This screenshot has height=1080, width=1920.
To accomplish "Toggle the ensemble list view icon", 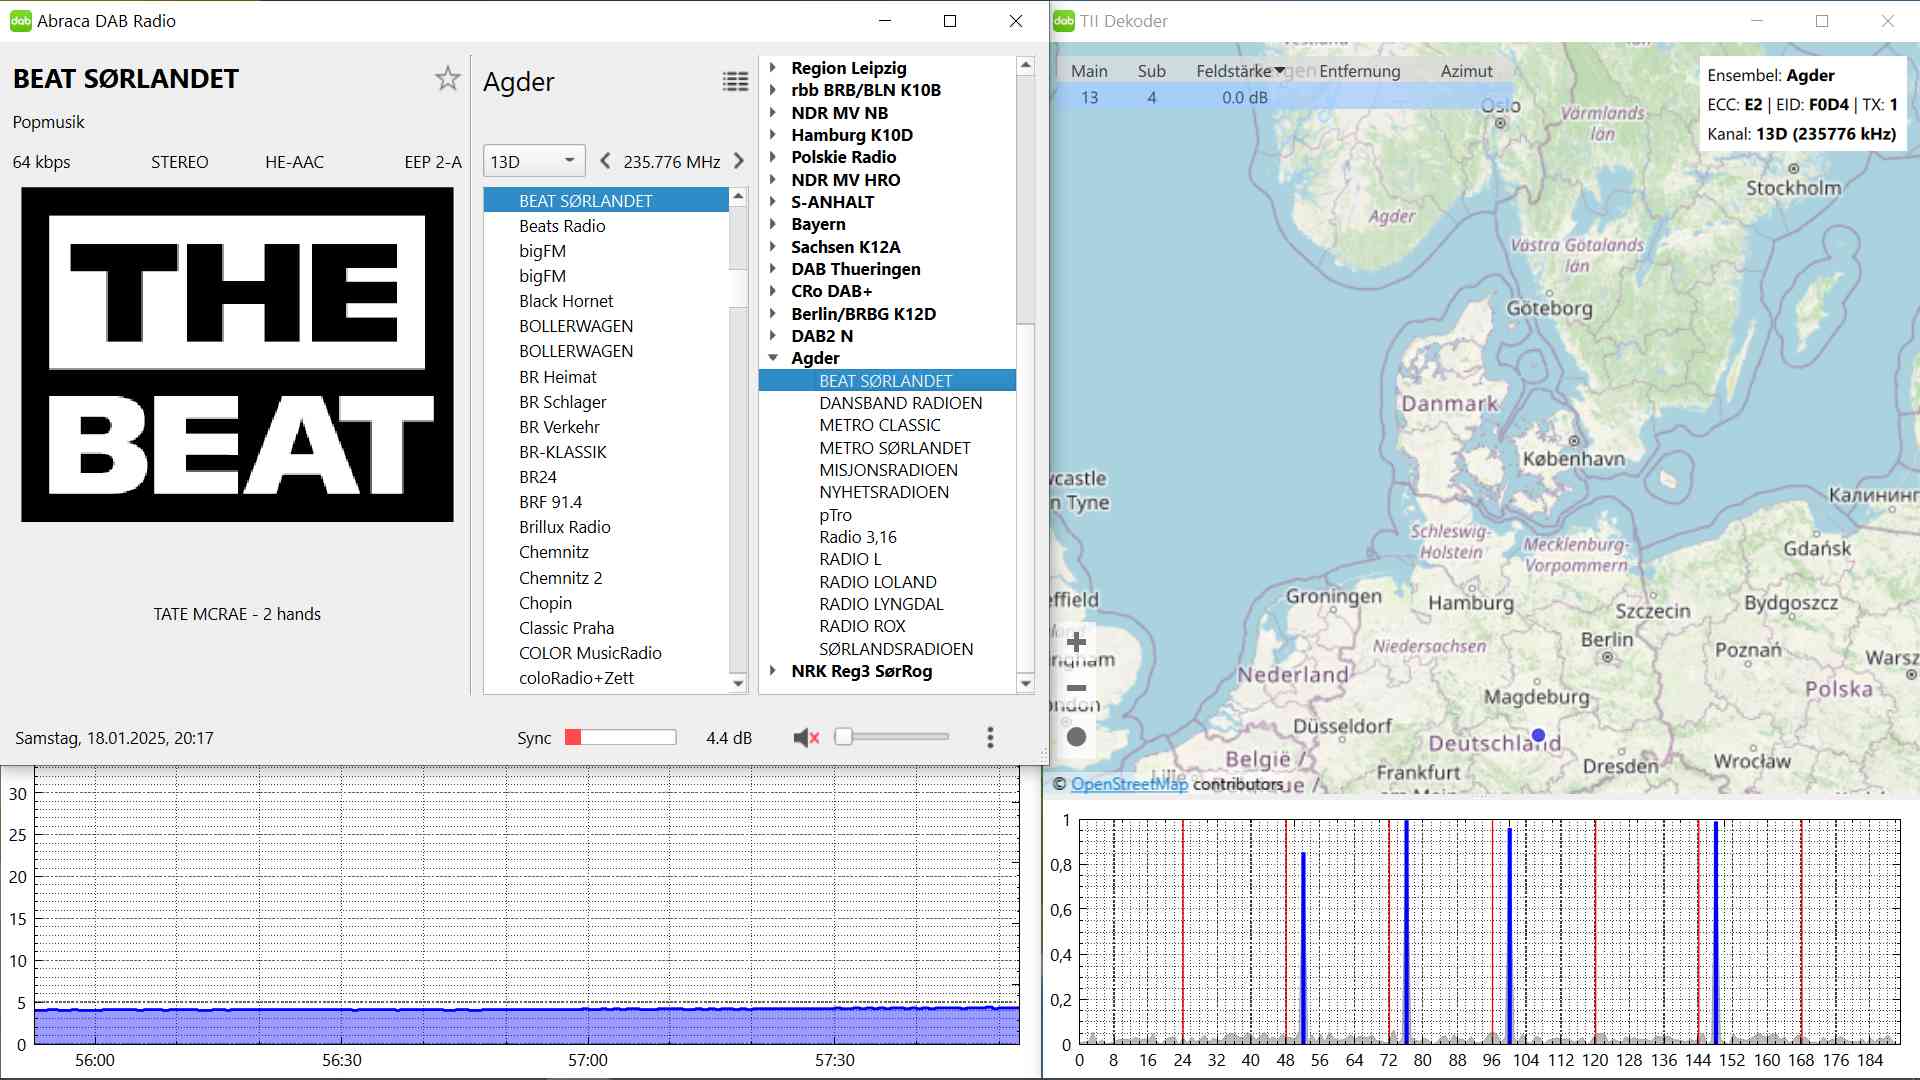I will tap(735, 82).
